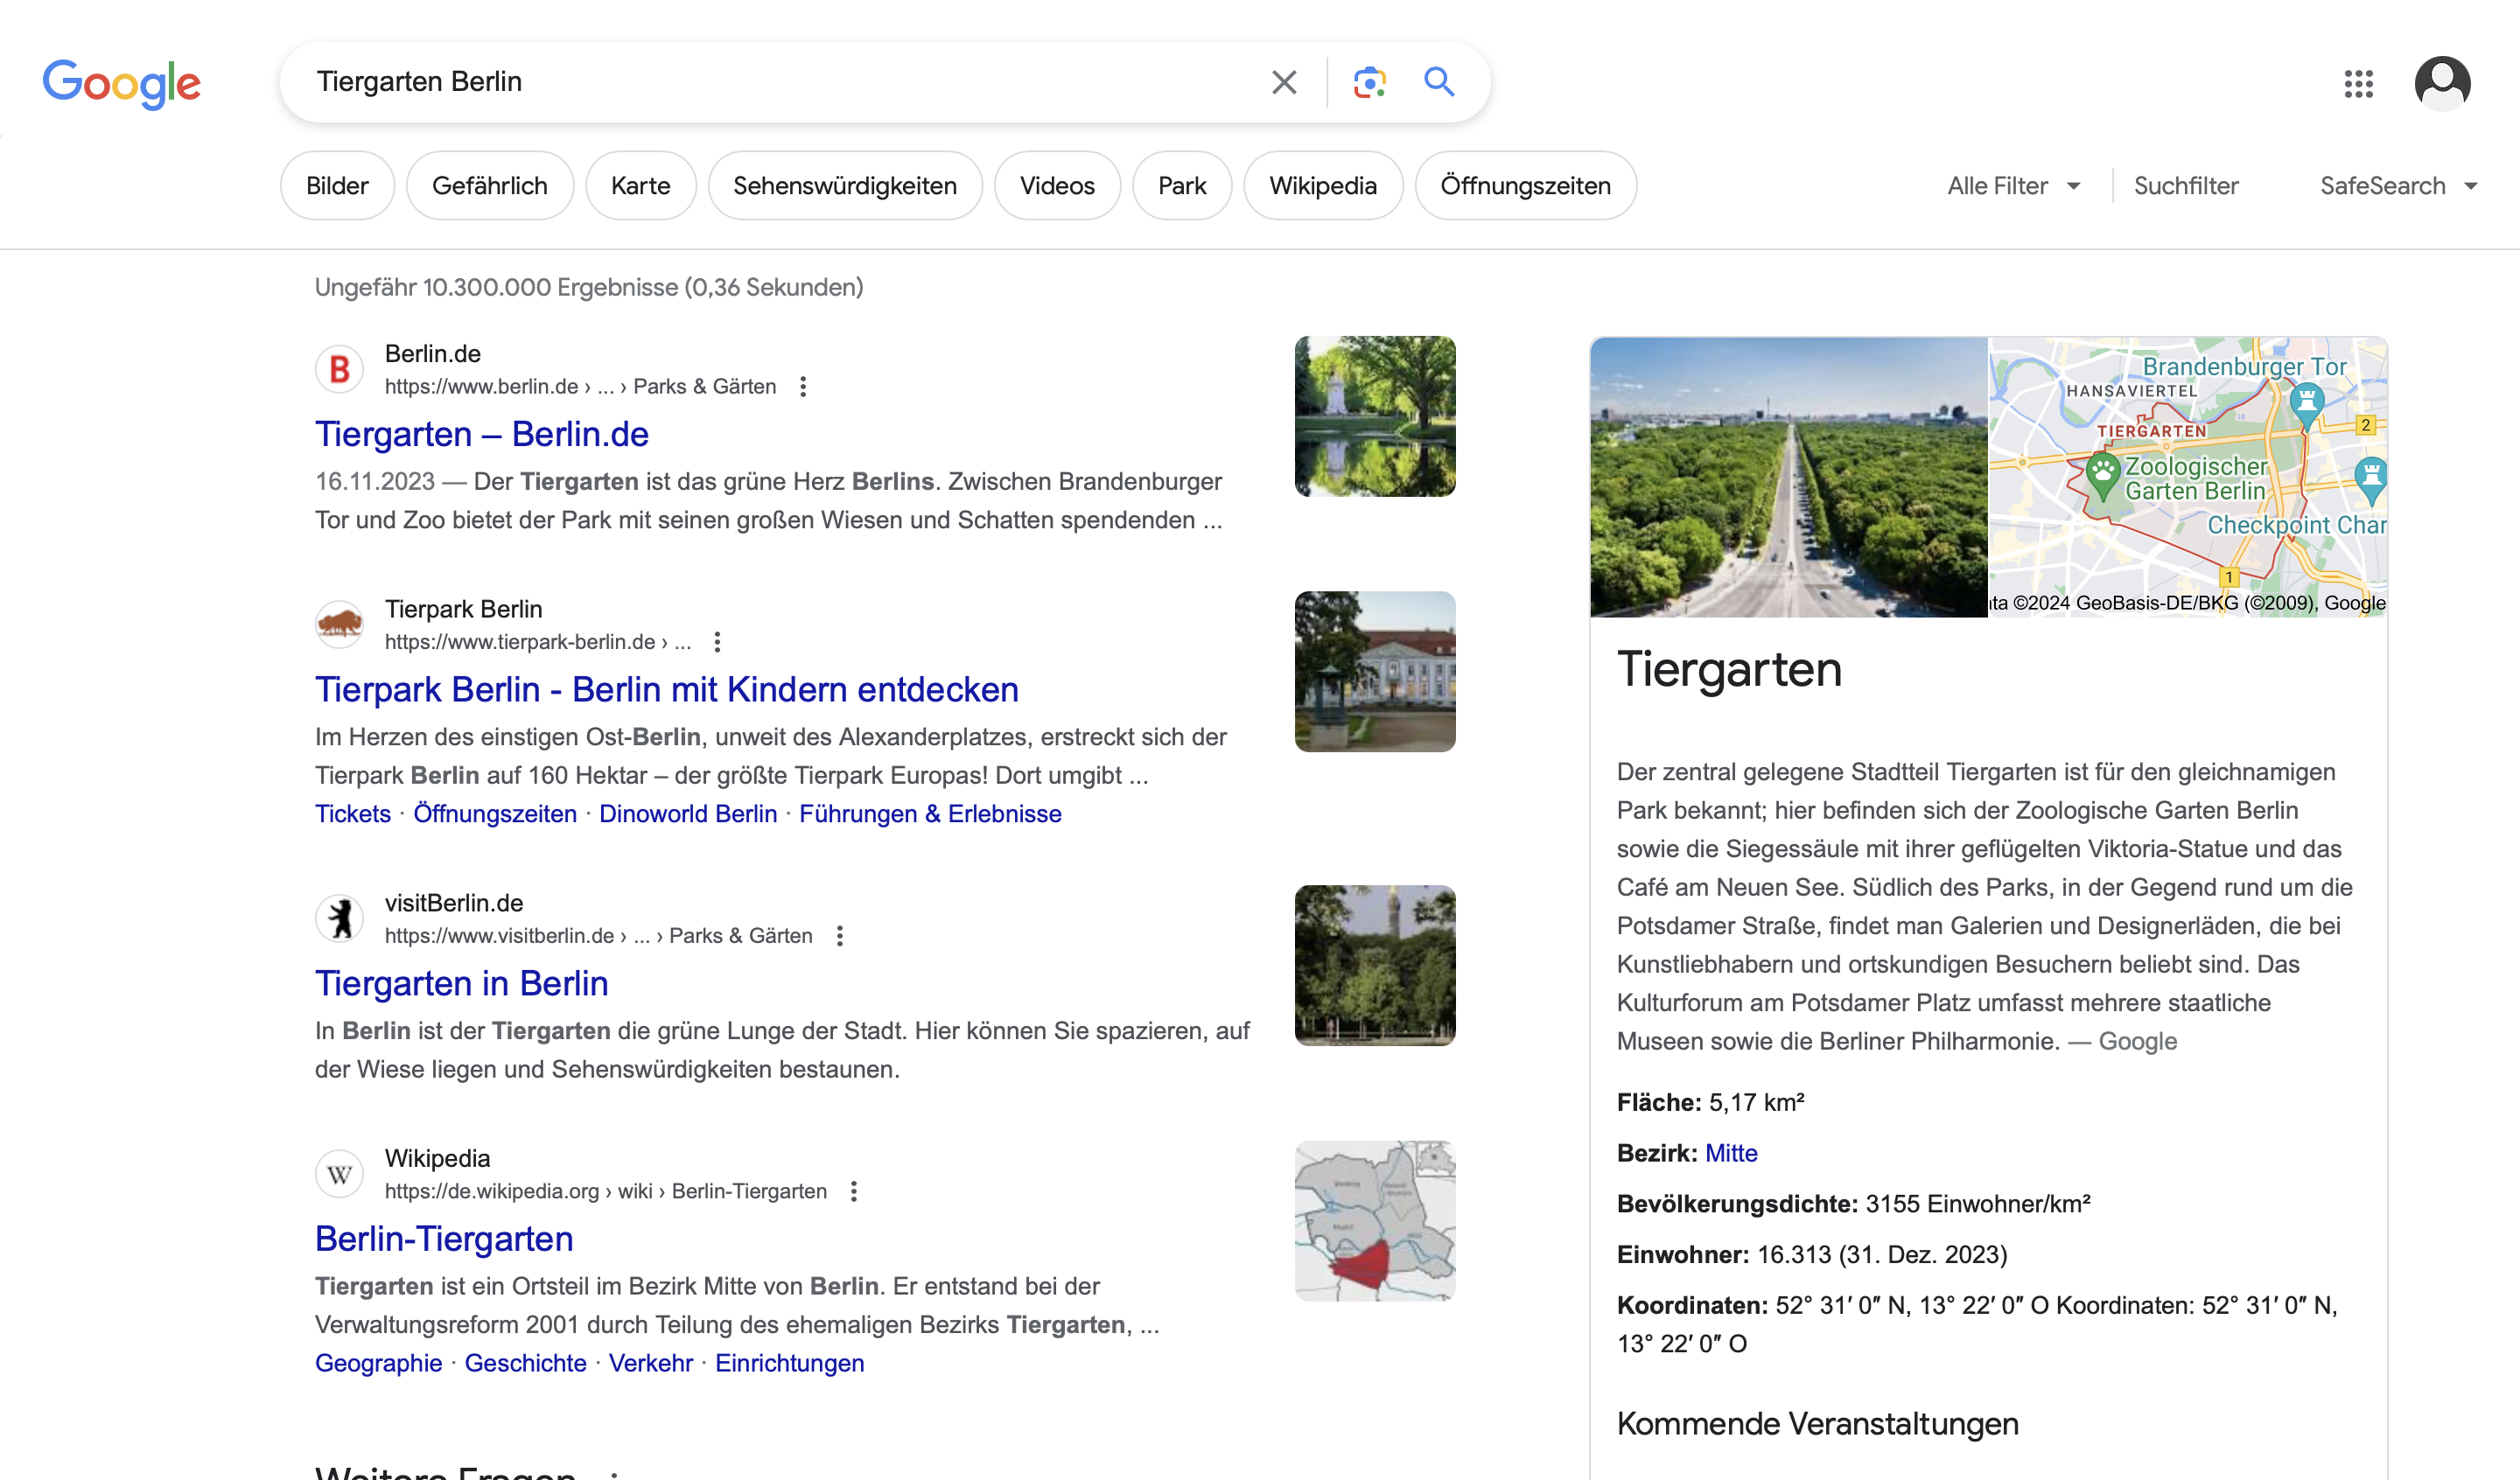Select the Wikipedia filter chip
Viewport: 2520px width, 1480px height.
1323,186
